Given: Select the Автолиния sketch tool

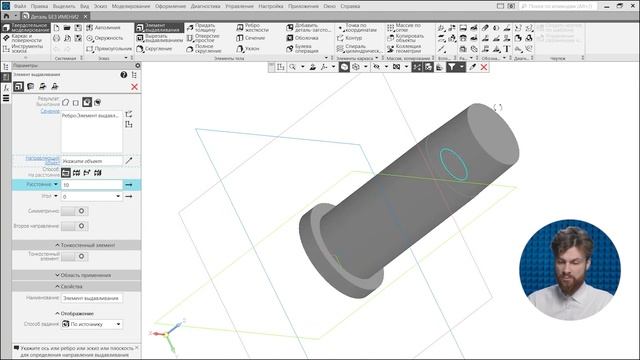Looking at the screenshot, I should coord(103,28).
